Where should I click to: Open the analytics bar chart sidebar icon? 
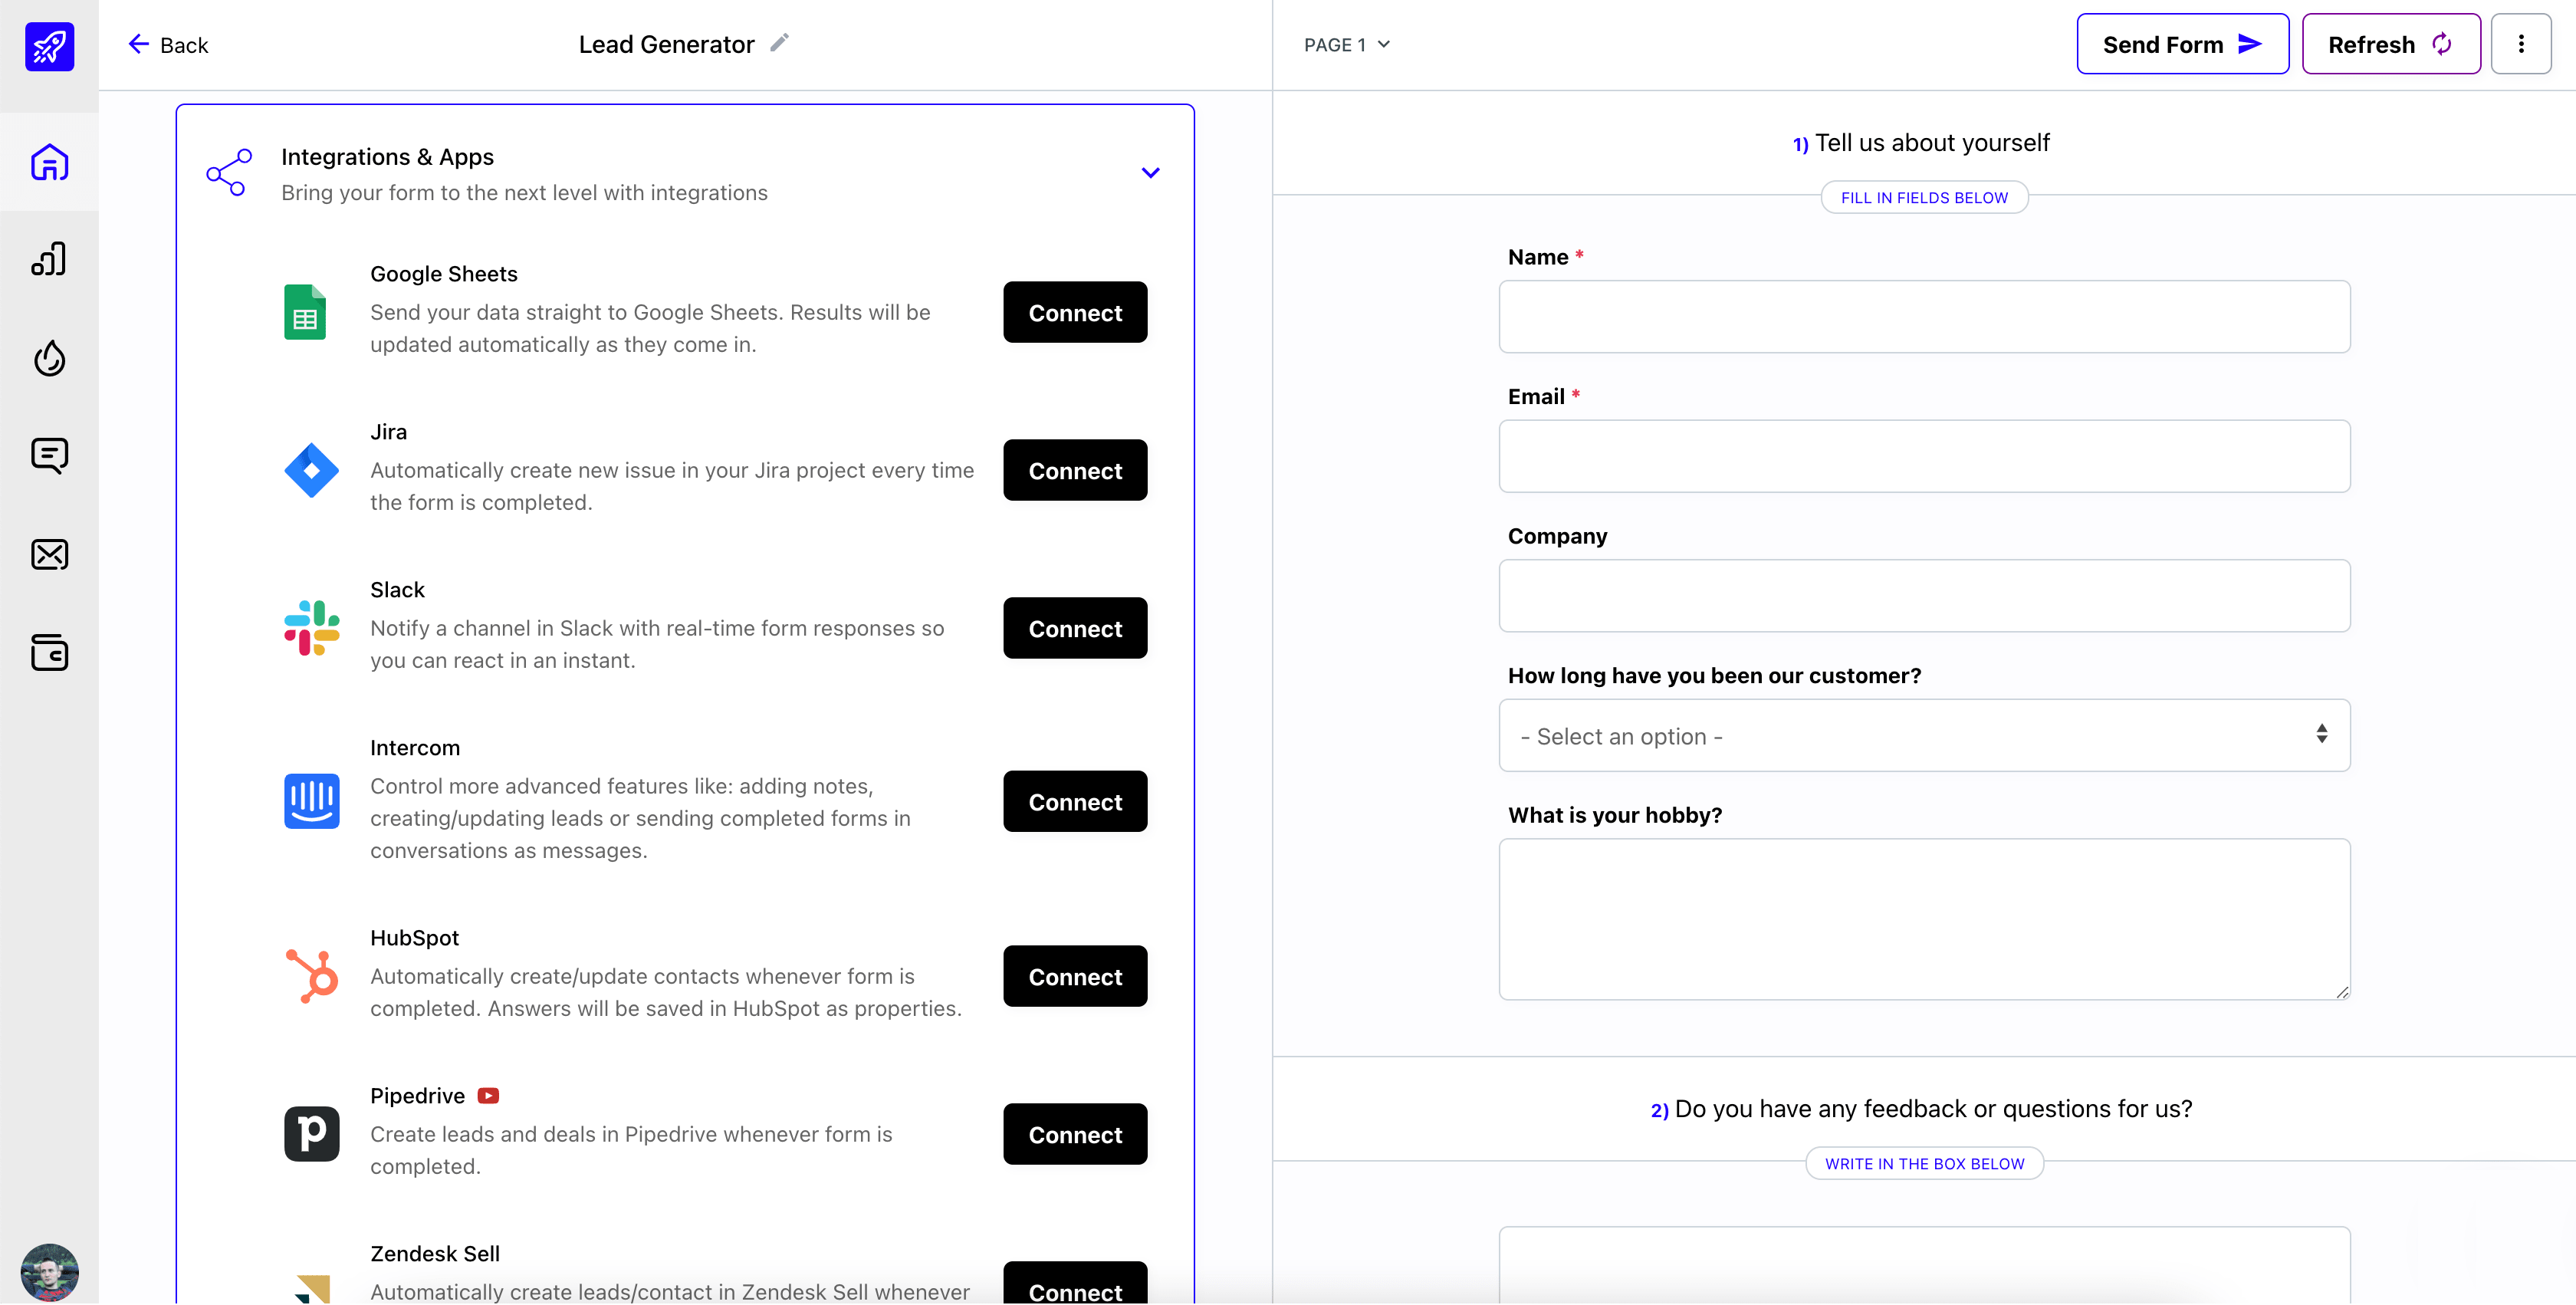[49, 258]
